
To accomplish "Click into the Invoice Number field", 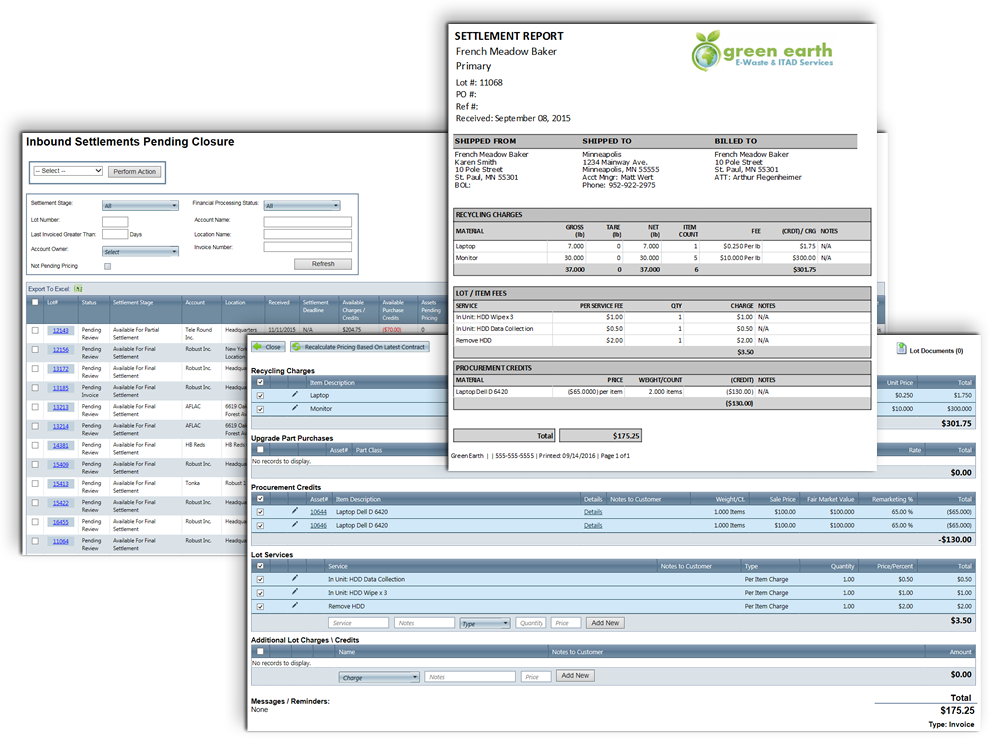I will pyautogui.click(x=308, y=247).
